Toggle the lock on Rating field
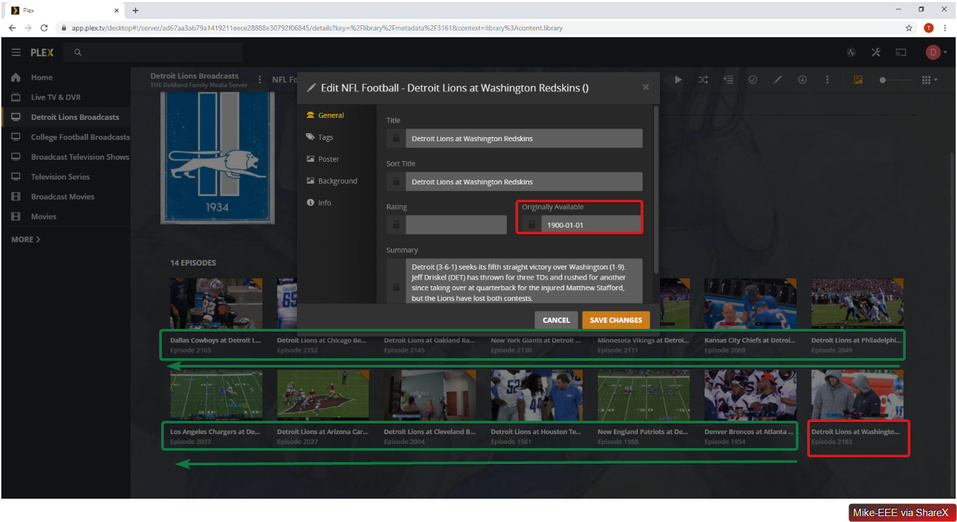Screen dimensions: 957x522 click(x=395, y=225)
